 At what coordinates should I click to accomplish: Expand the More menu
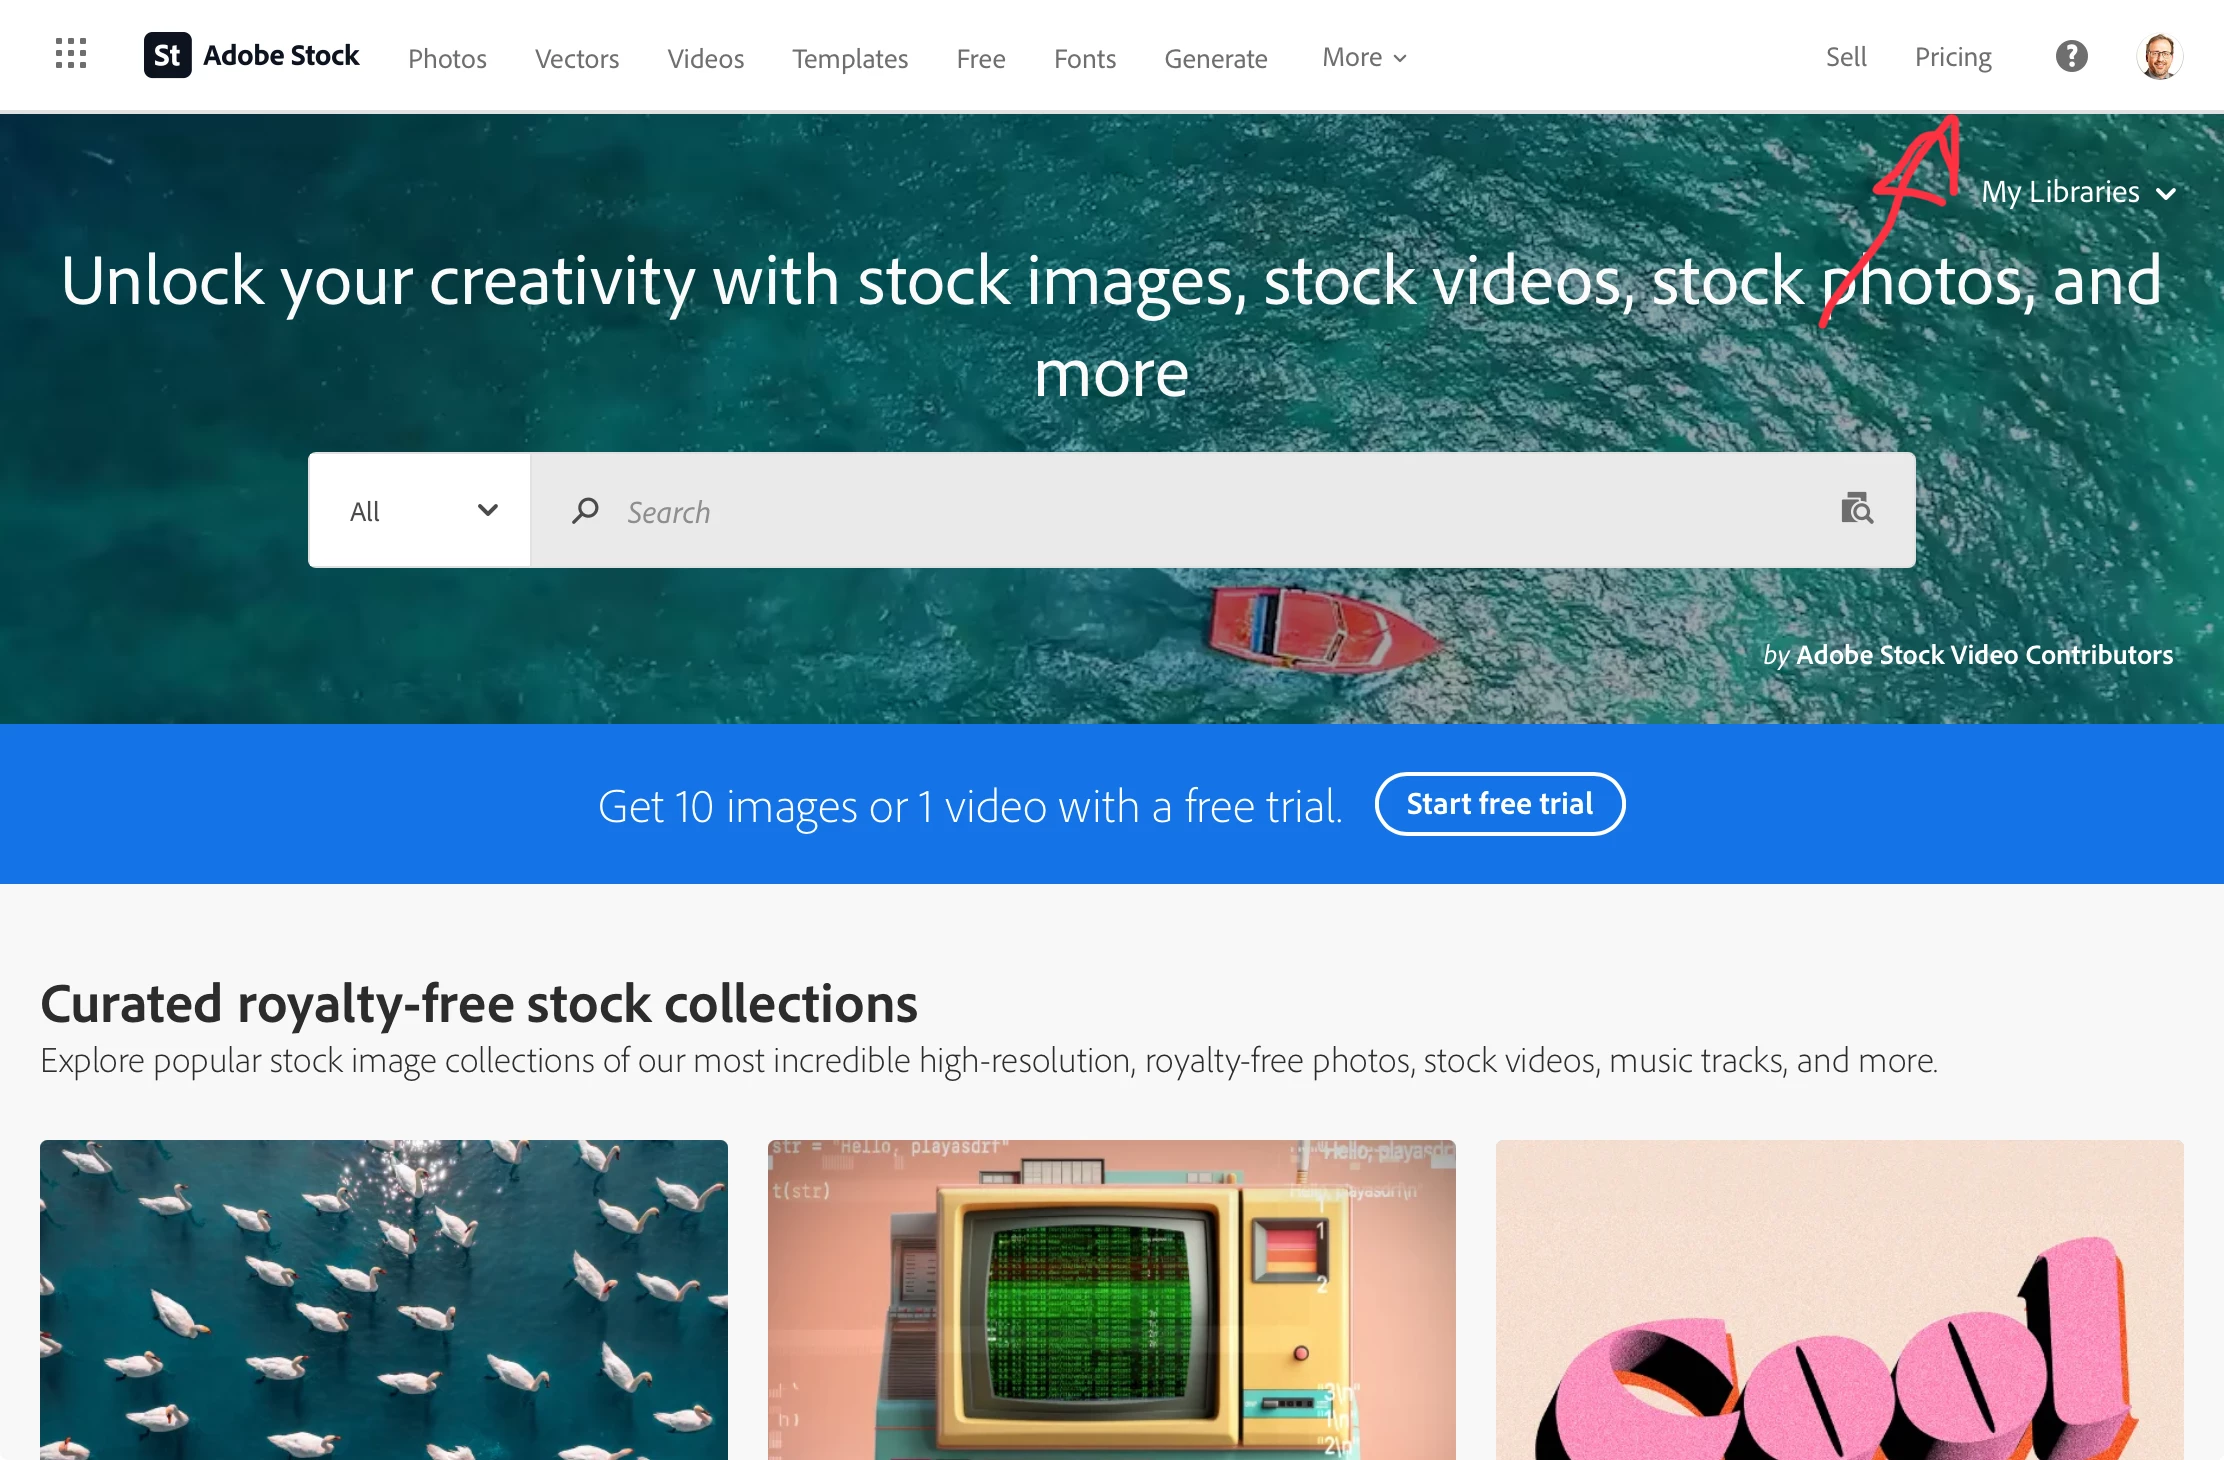tap(1364, 57)
